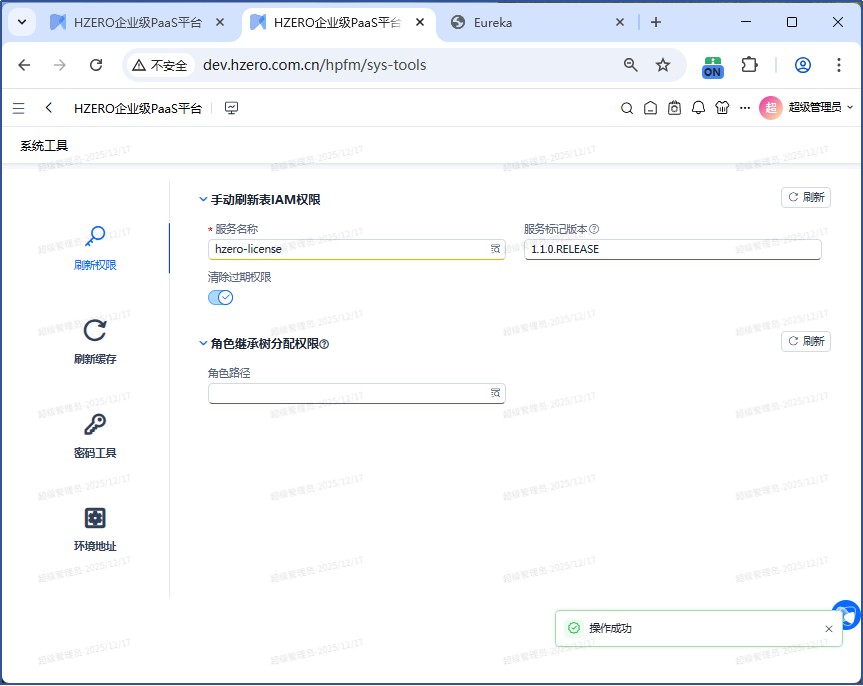Collapse the 手动刷新表IAM权限 section

[x=203, y=200]
